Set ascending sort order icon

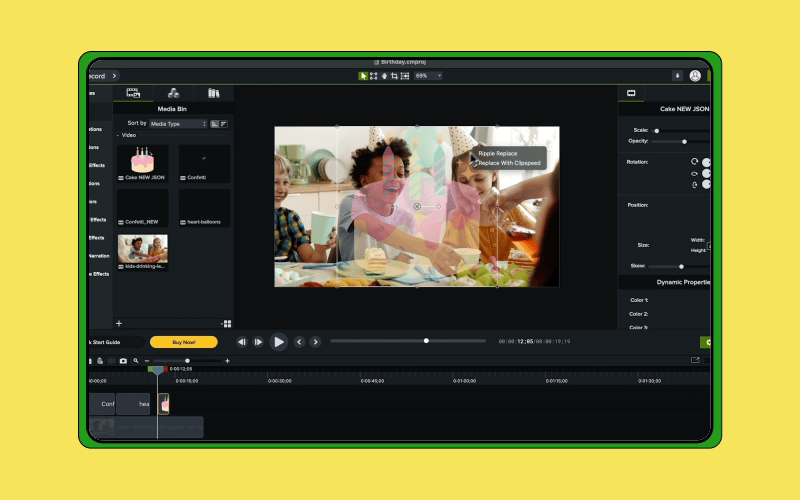(x=215, y=124)
